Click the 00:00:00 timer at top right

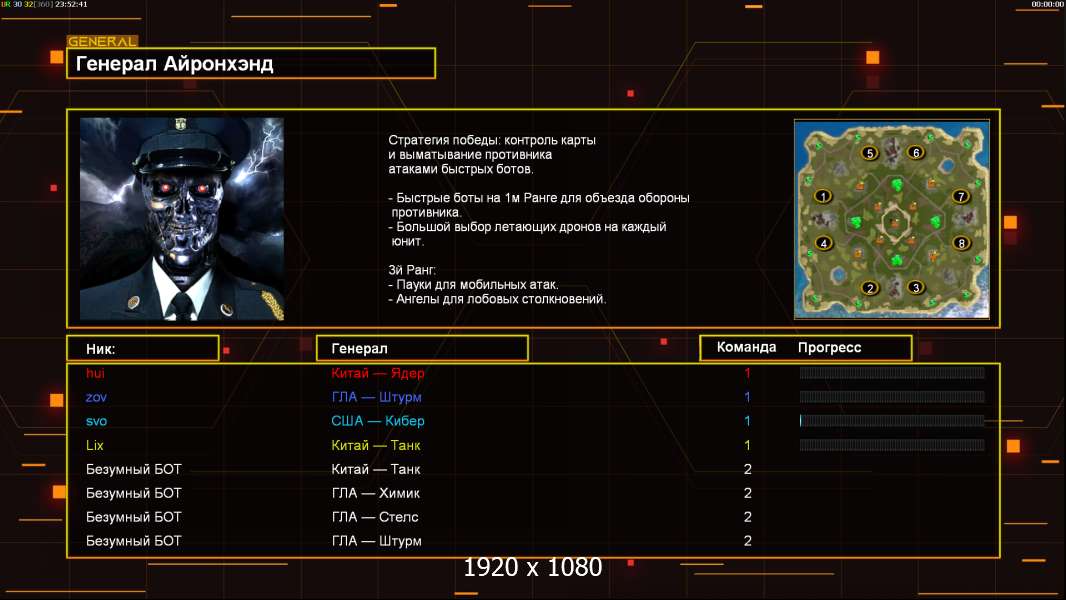coord(1047,4)
